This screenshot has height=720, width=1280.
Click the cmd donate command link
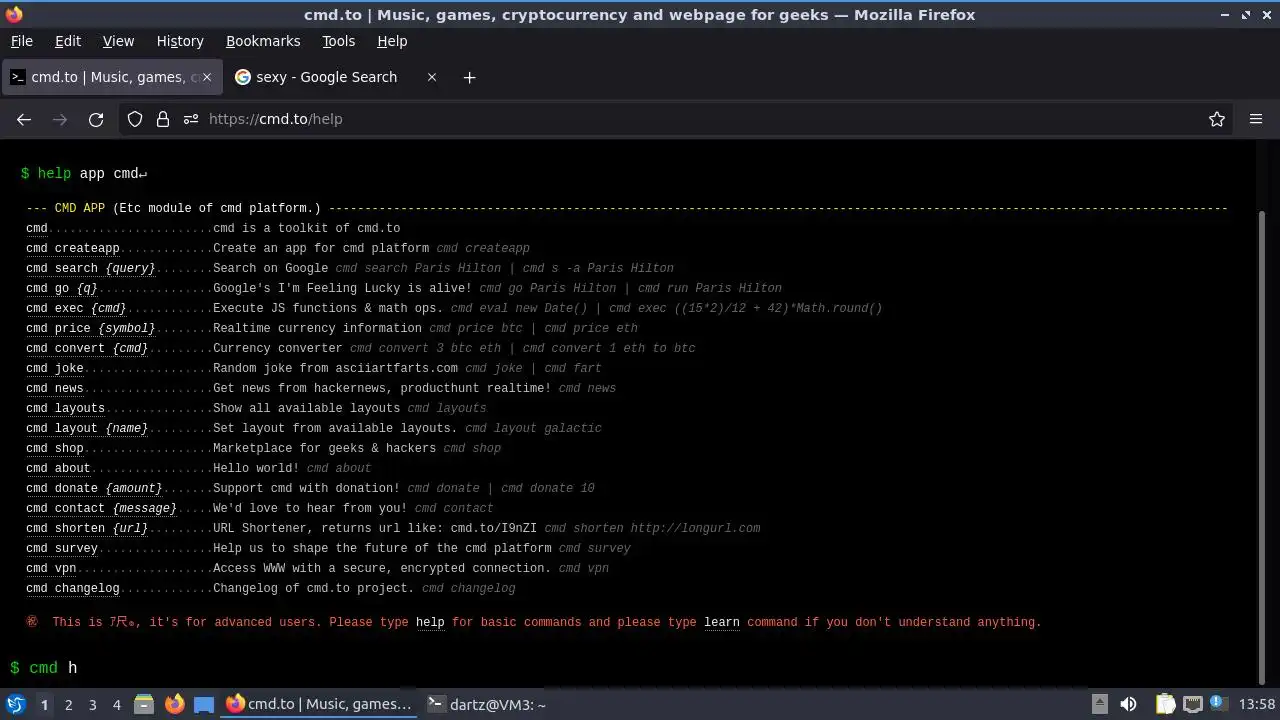tap(94, 488)
